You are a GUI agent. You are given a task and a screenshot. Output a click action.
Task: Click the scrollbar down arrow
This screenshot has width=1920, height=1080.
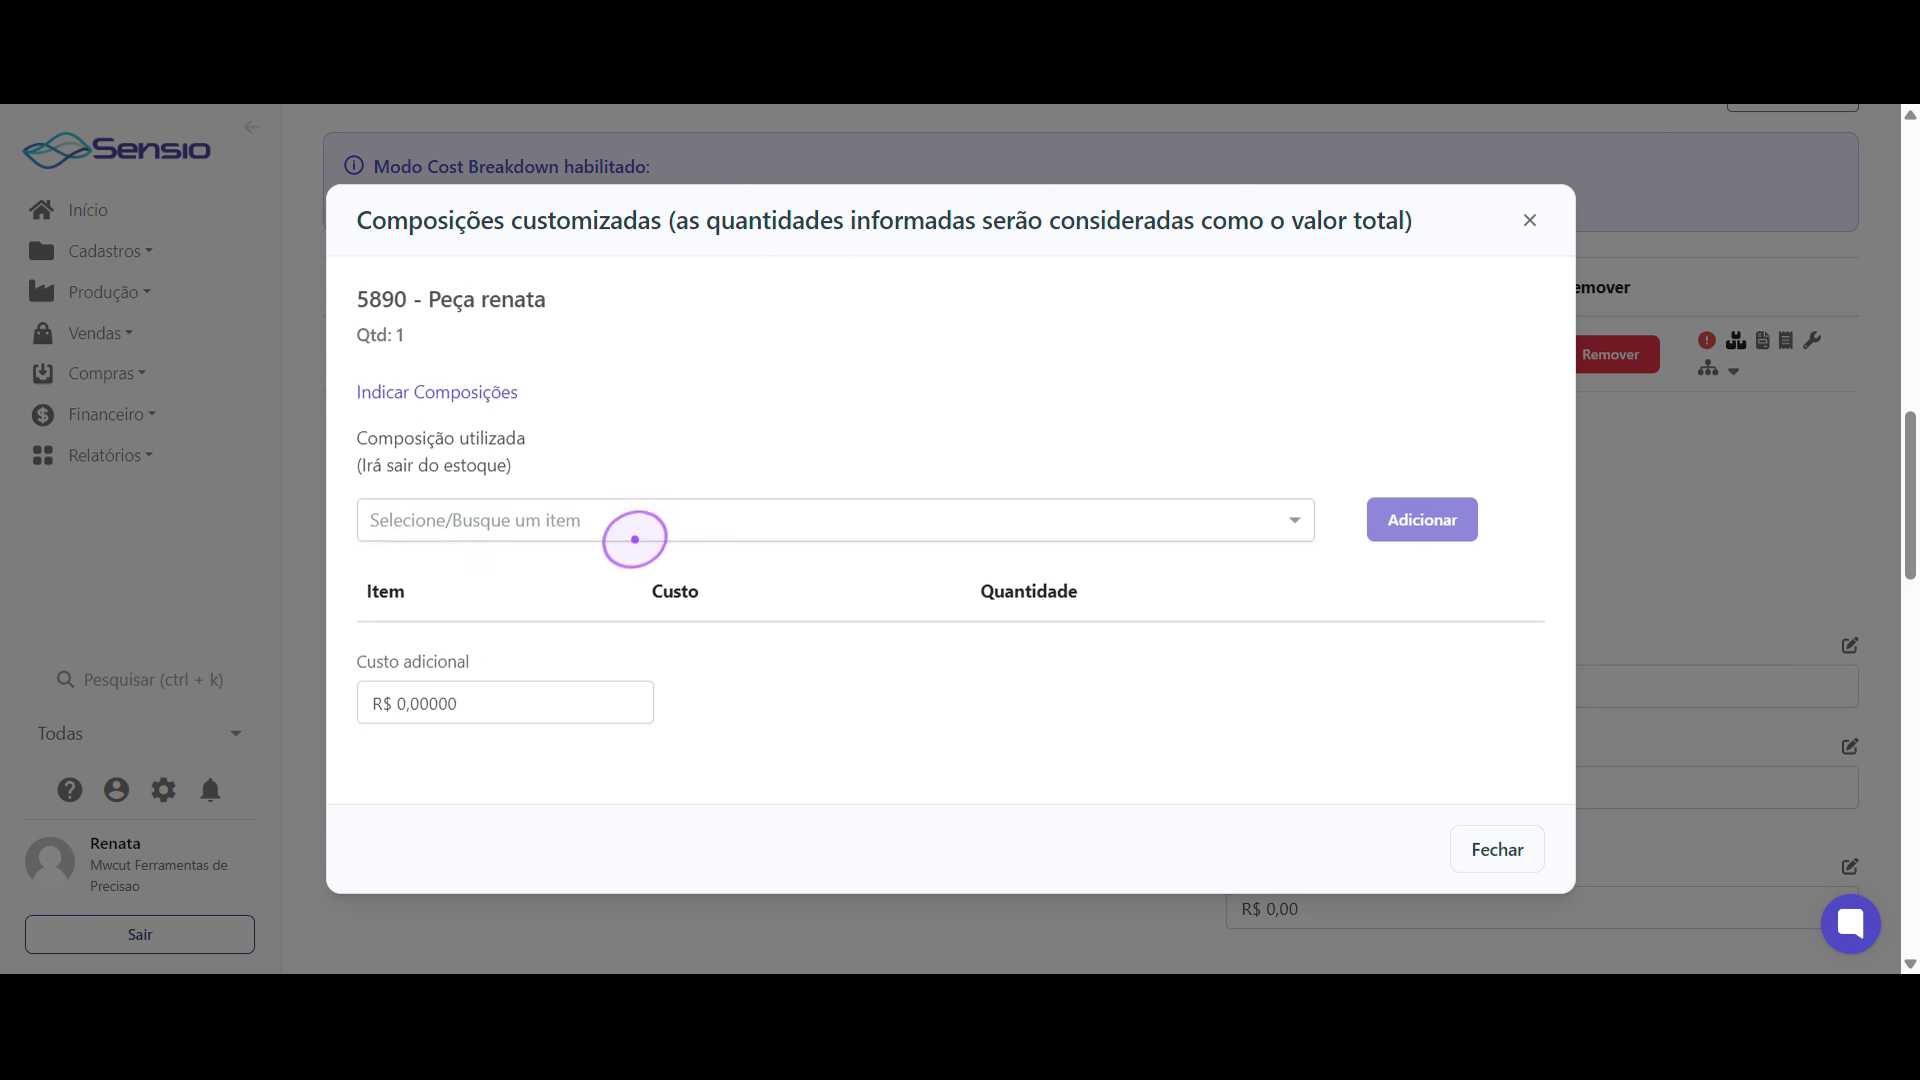pyautogui.click(x=1910, y=965)
